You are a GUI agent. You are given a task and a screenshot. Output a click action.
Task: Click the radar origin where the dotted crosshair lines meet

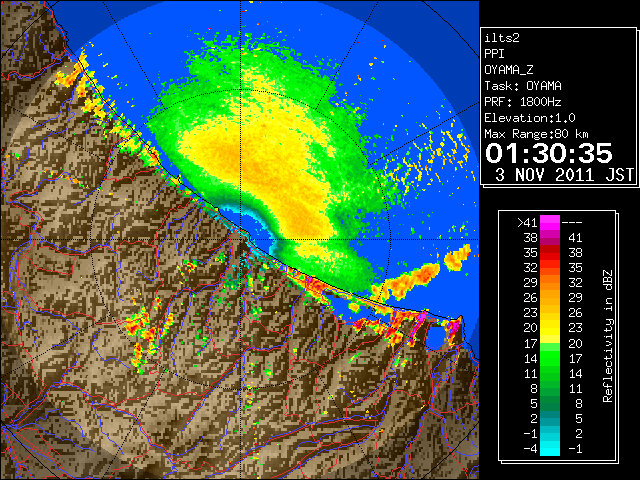(x=241, y=240)
